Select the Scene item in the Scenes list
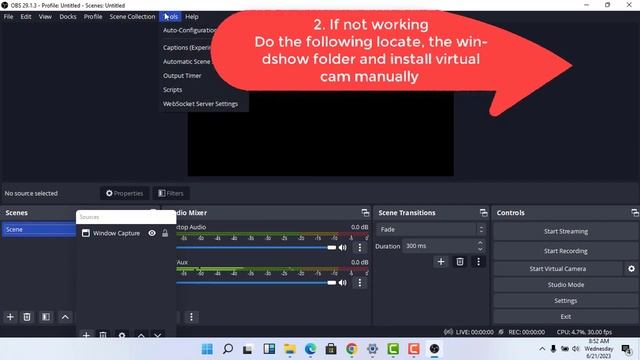The height and width of the screenshot is (360, 640). [38, 229]
